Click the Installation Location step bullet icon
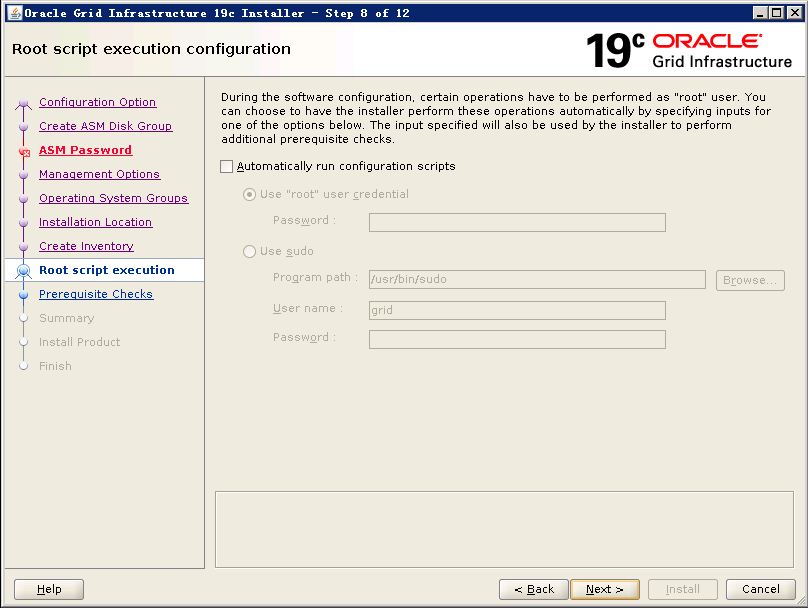 click(23, 223)
